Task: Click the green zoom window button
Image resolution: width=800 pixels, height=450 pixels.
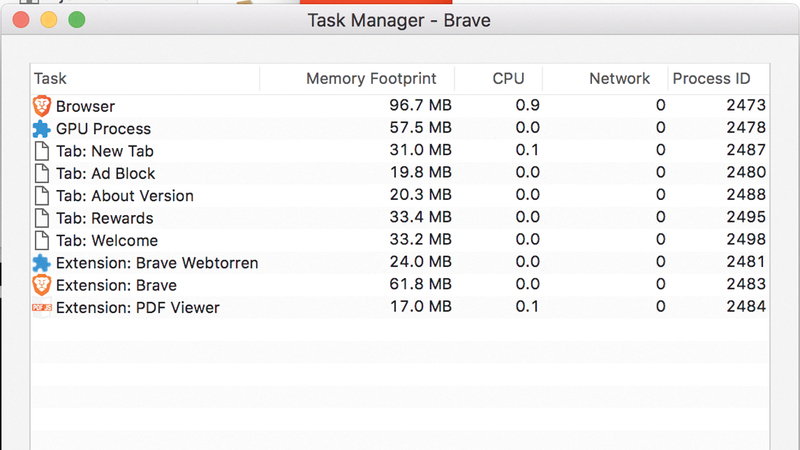Action: pyautogui.click(x=76, y=20)
